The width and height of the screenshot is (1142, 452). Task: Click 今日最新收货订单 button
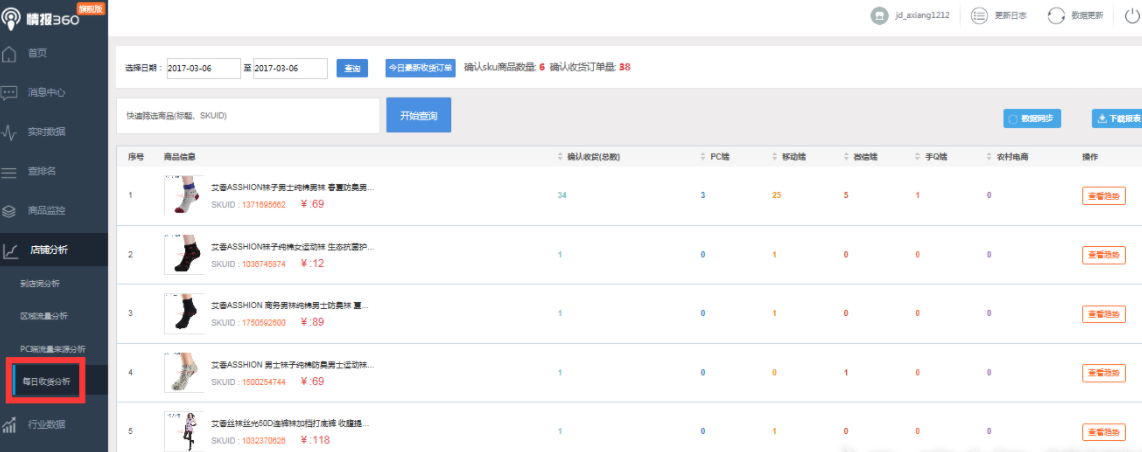(420, 68)
